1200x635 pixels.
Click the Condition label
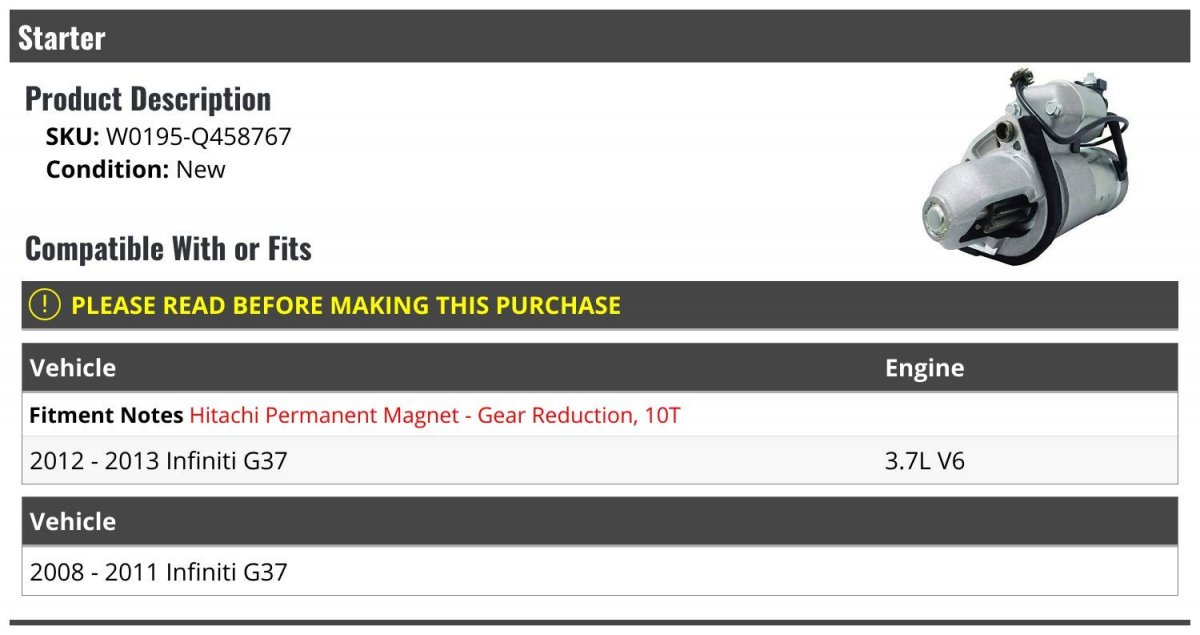[x=108, y=169]
